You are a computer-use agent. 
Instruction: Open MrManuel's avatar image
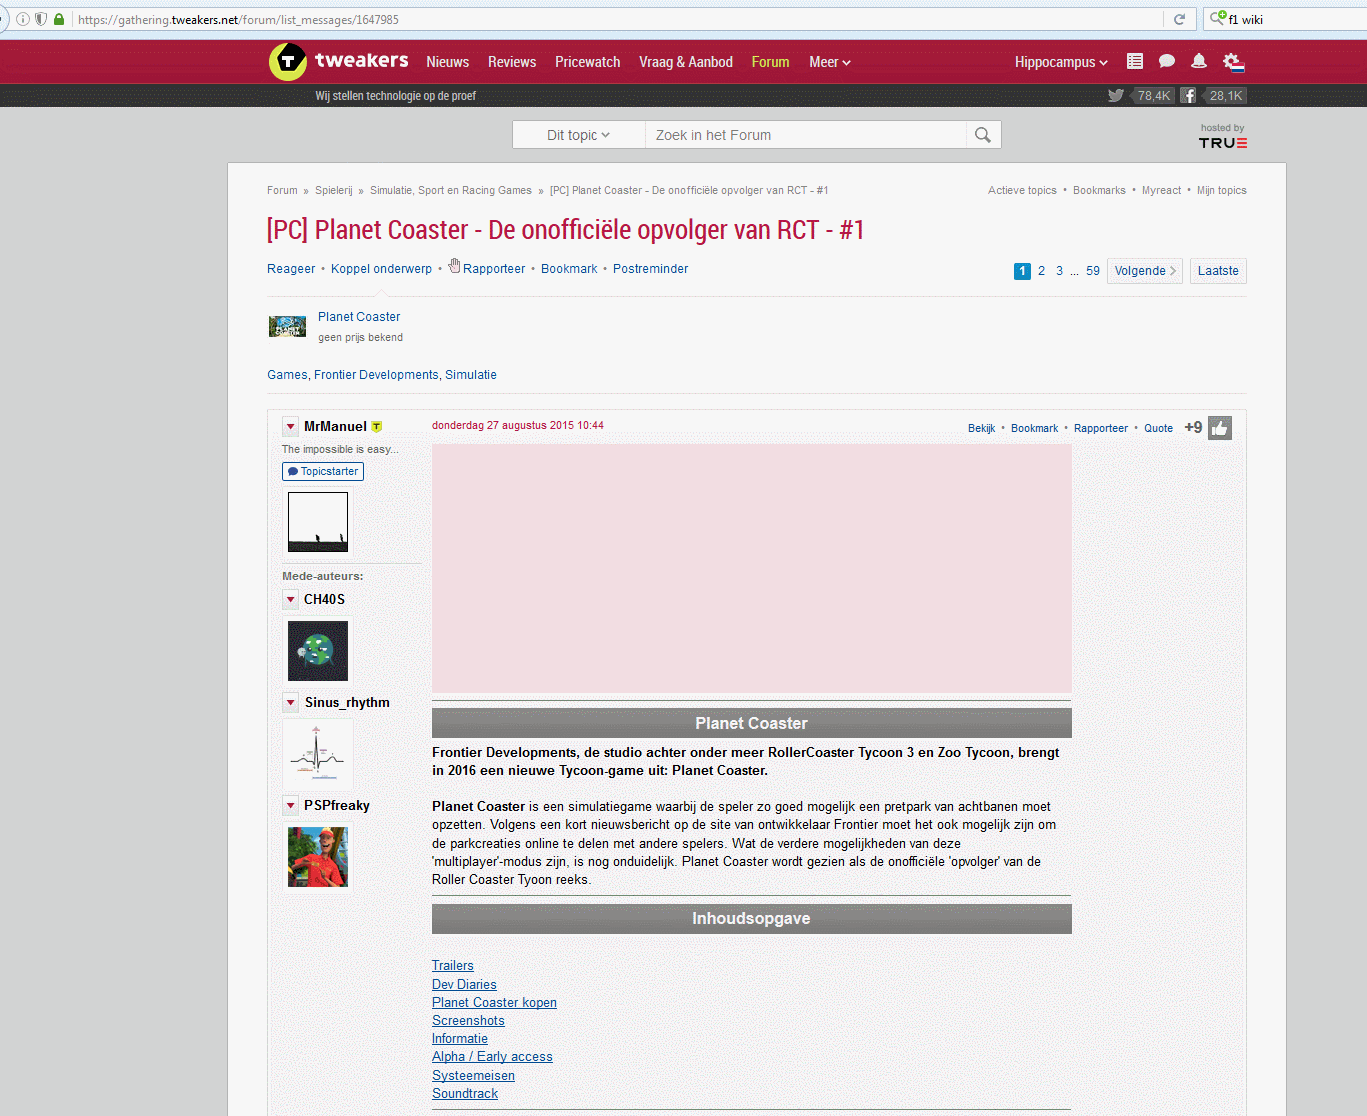pyautogui.click(x=318, y=522)
